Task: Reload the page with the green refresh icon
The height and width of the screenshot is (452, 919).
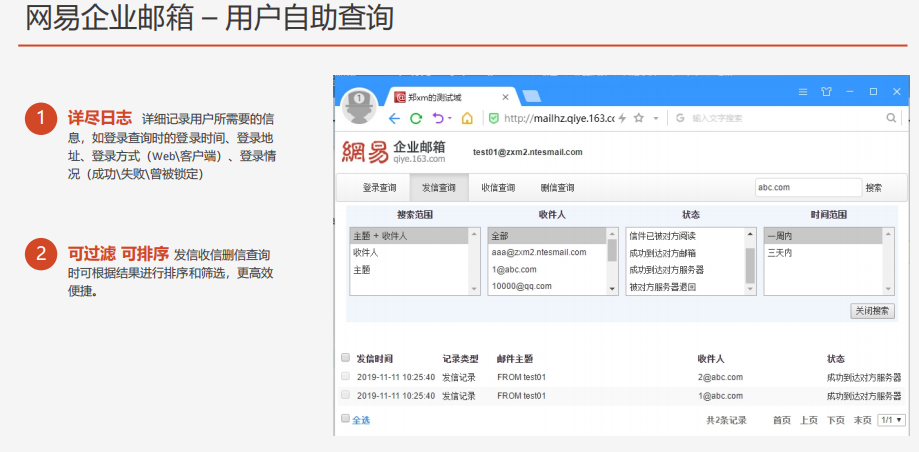Action: (416, 118)
